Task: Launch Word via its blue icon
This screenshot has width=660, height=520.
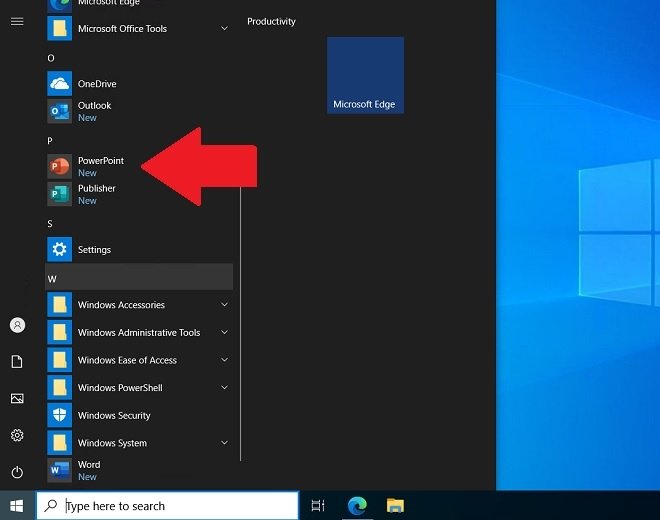Action: point(59,470)
